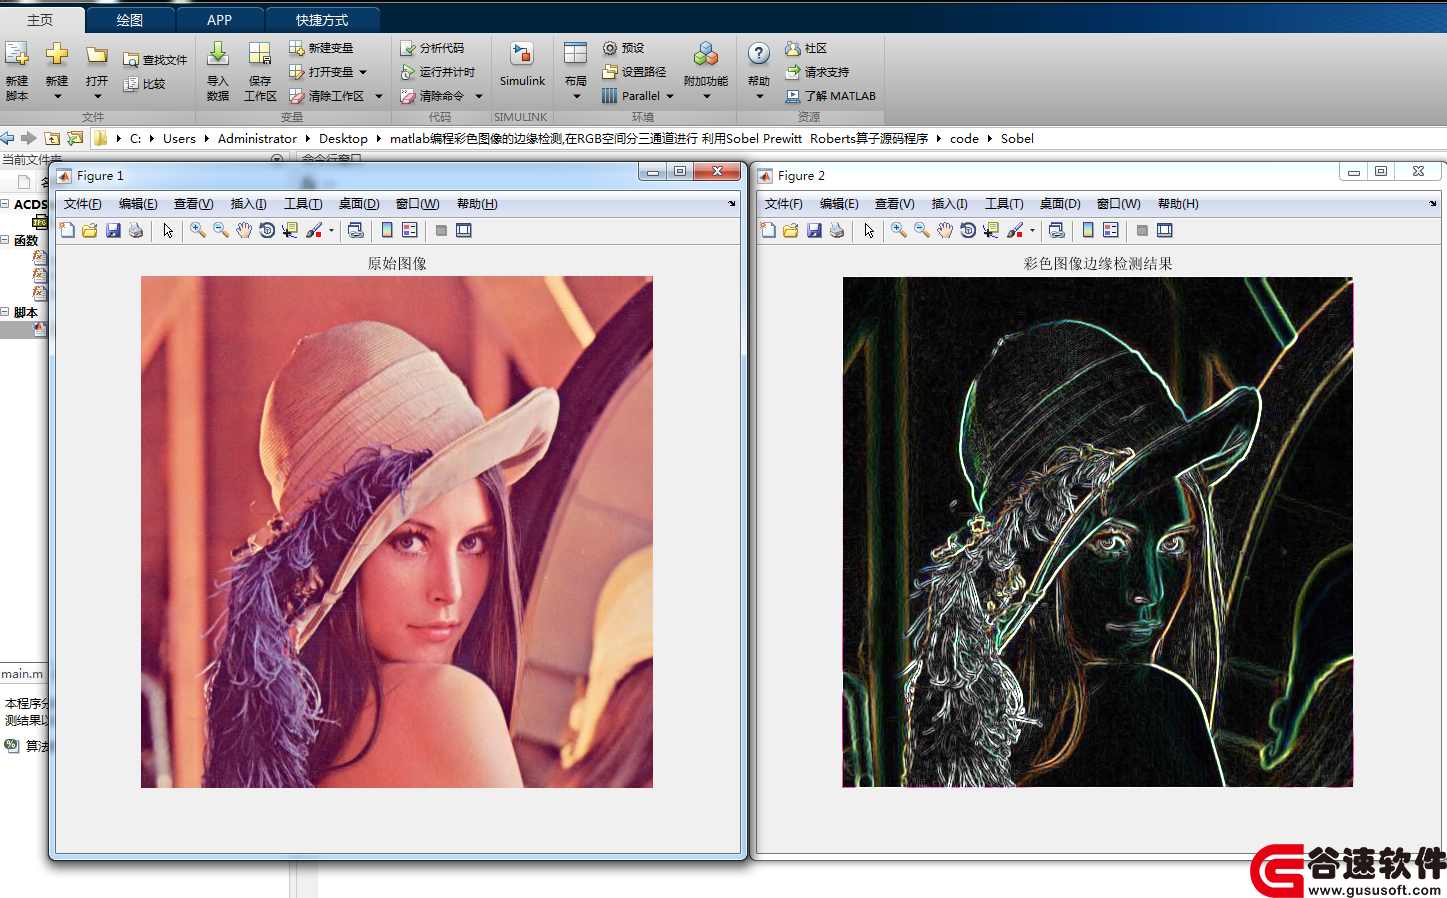This screenshot has height=898, width=1447.
Task: Toggle the Zoom Out tool in Figure 1
Action: pyautogui.click(x=221, y=230)
